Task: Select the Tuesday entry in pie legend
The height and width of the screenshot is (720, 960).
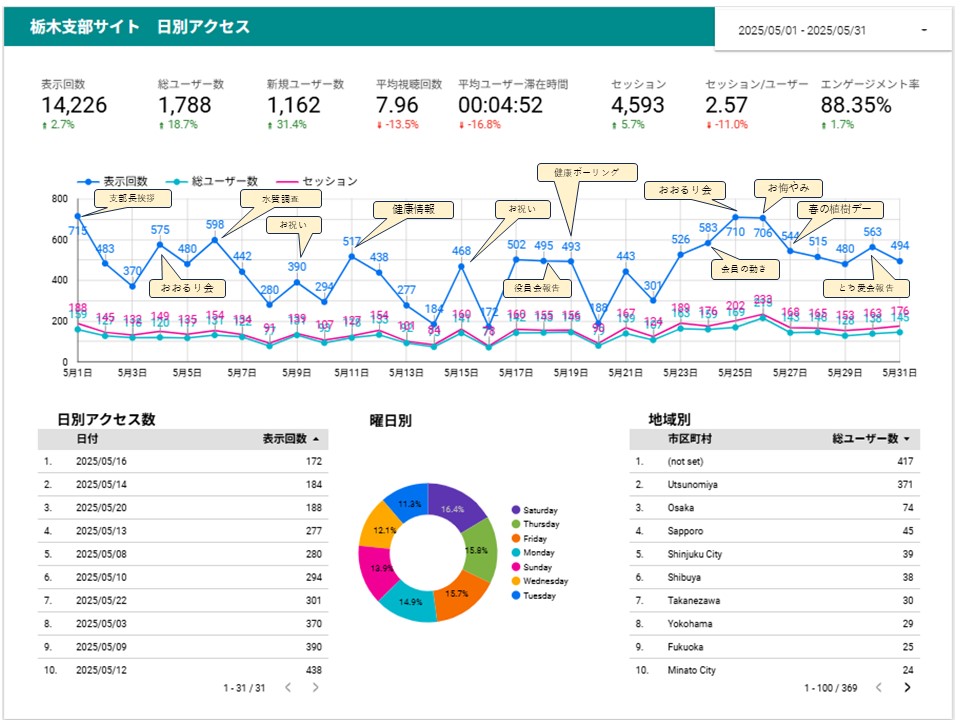Action: (x=540, y=596)
